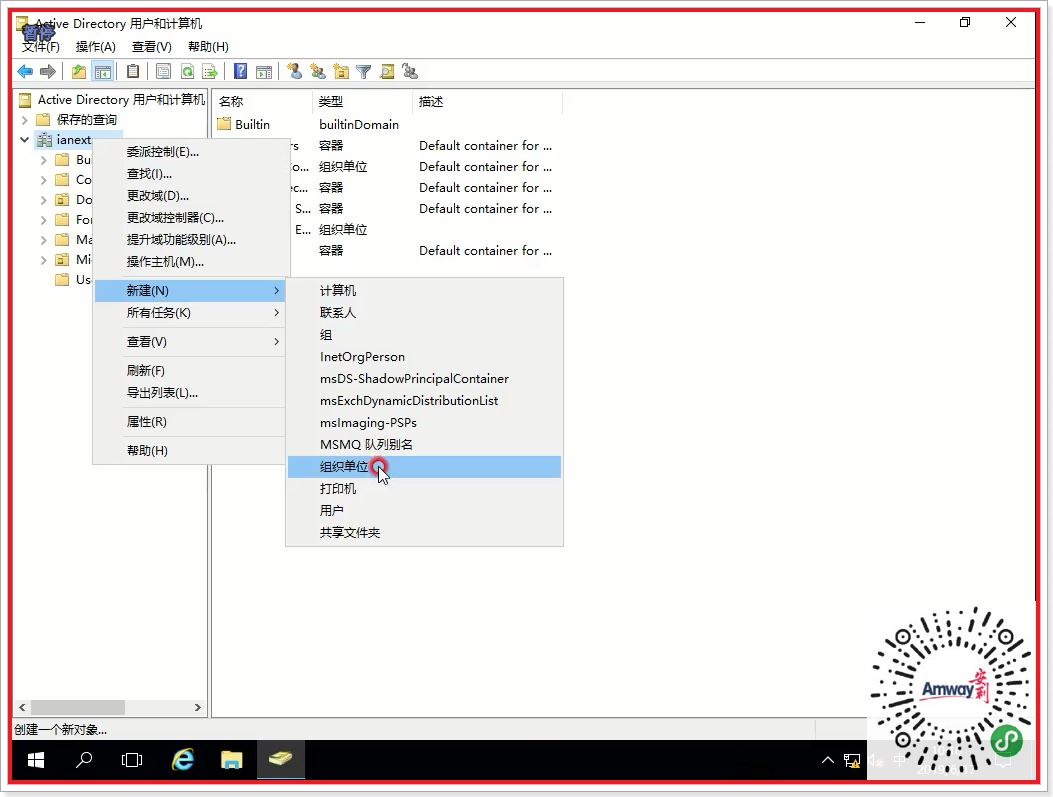Toggle the show/hide action pane icon

(264, 71)
